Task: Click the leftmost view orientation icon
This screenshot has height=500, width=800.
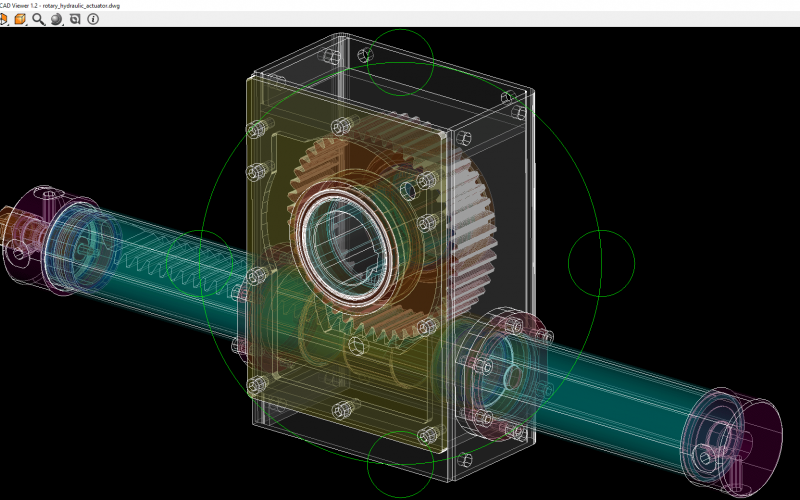Action: 3,19
